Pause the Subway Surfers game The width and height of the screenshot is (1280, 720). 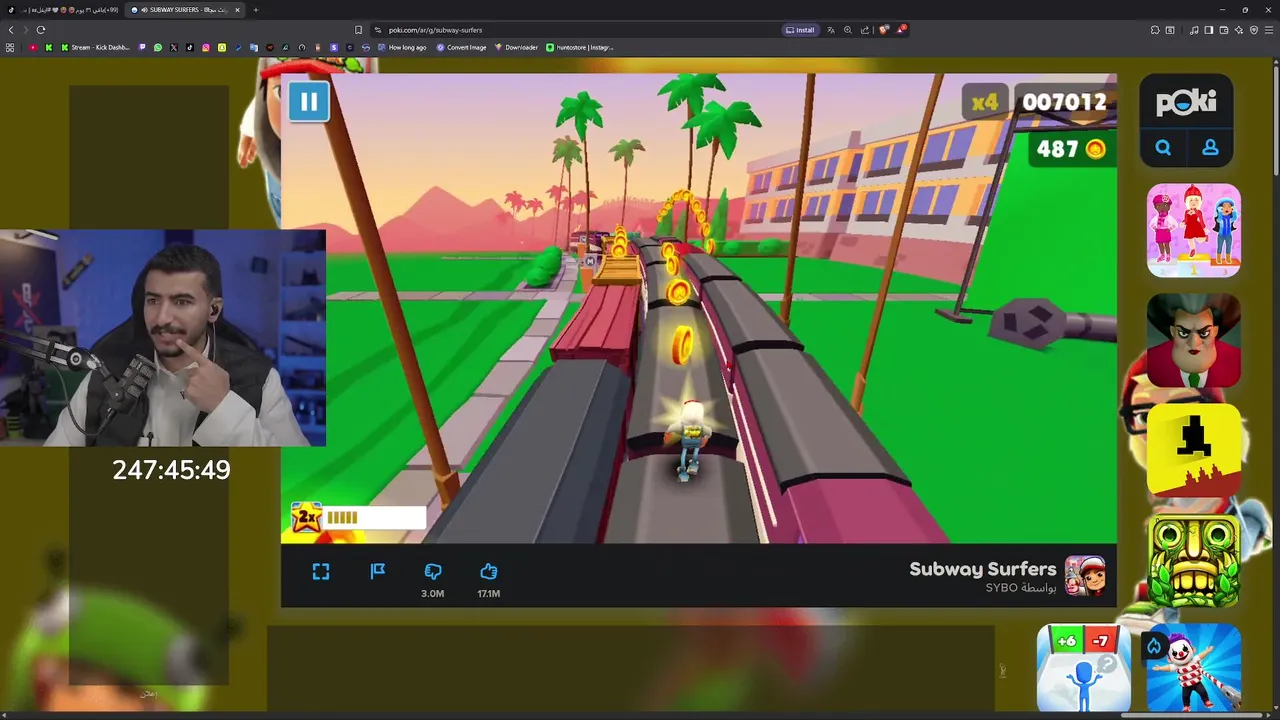309,102
